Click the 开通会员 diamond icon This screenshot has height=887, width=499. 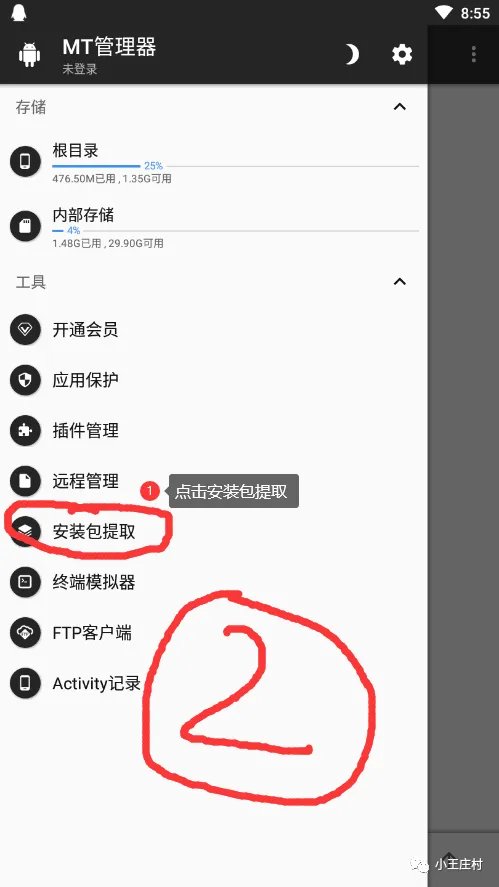point(25,330)
